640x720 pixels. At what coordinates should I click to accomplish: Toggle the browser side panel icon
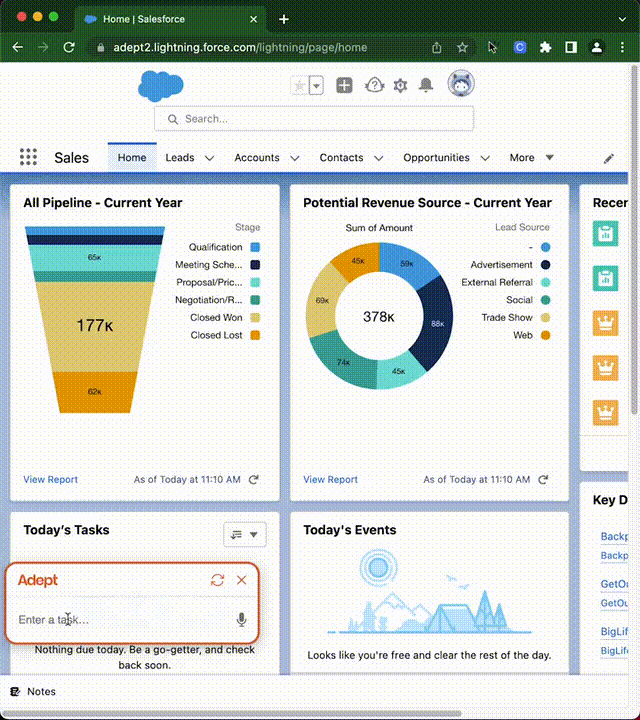pyautogui.click(x=571, y=47)
